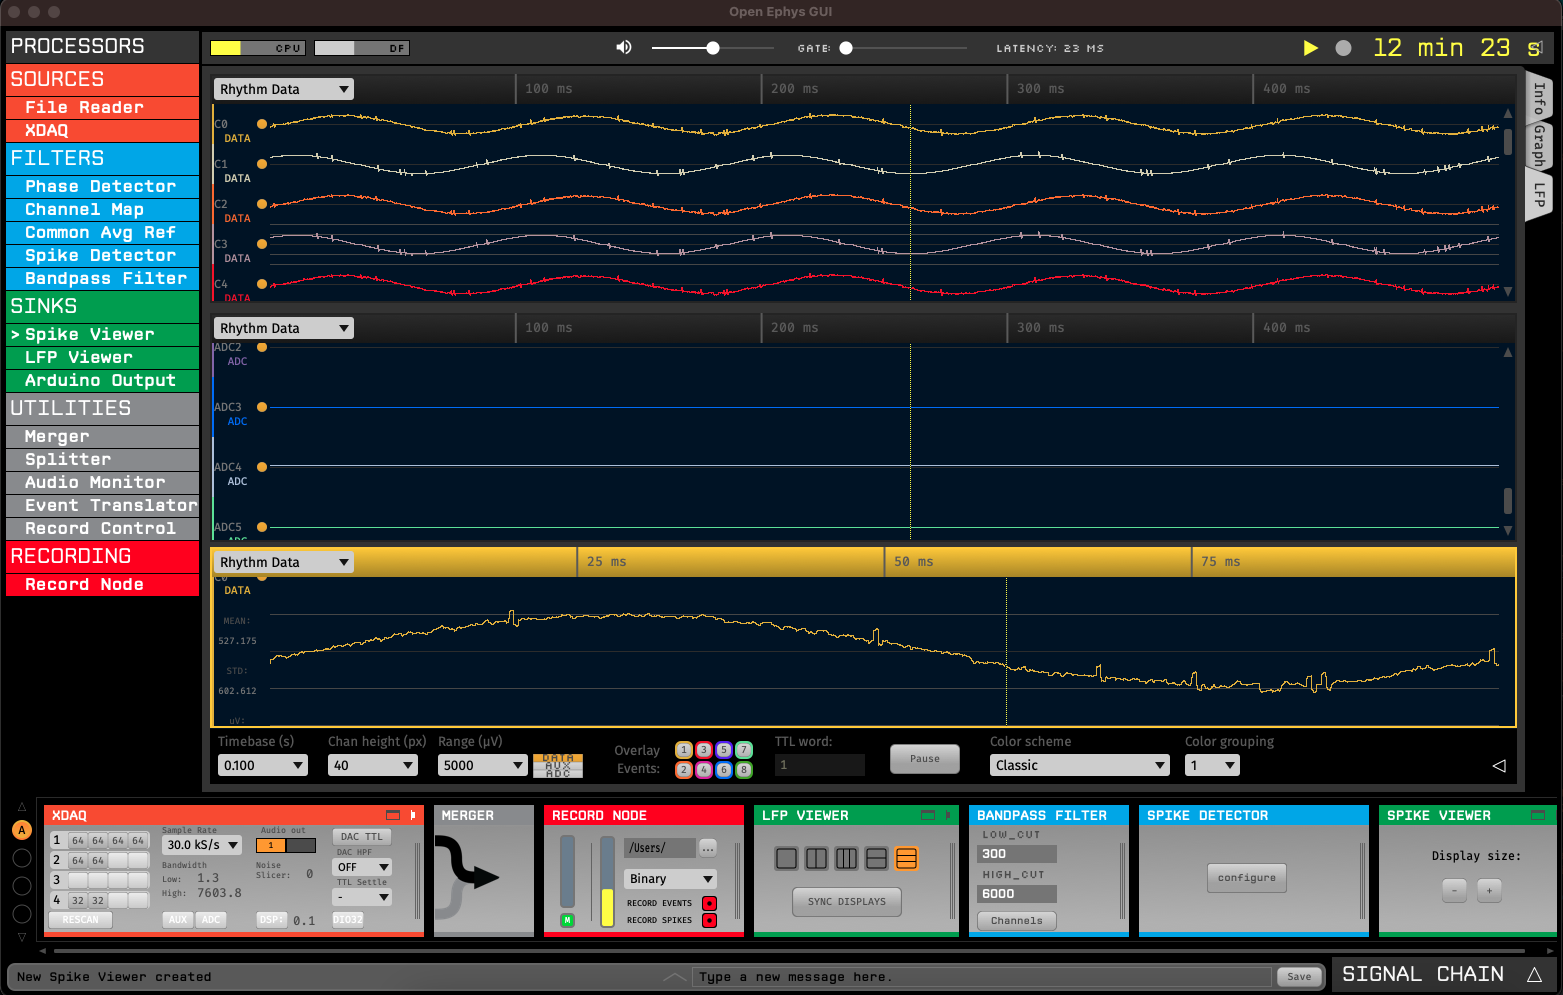Browse recording directory with ellipsis button

click(x=708, y=848)
